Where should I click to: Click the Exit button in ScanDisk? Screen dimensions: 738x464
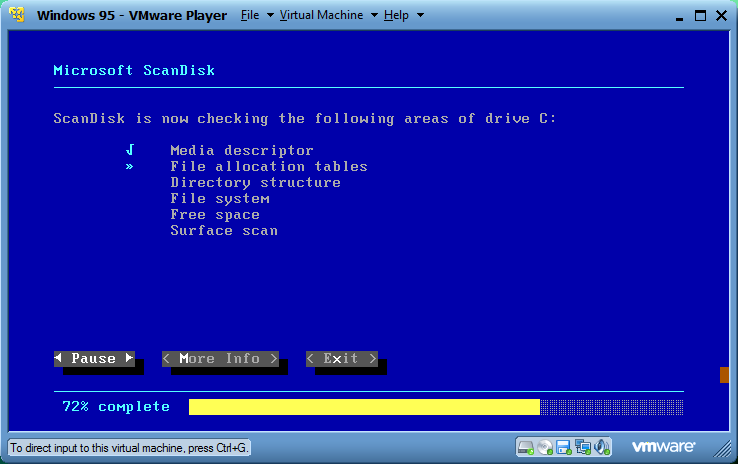[342, 359]
